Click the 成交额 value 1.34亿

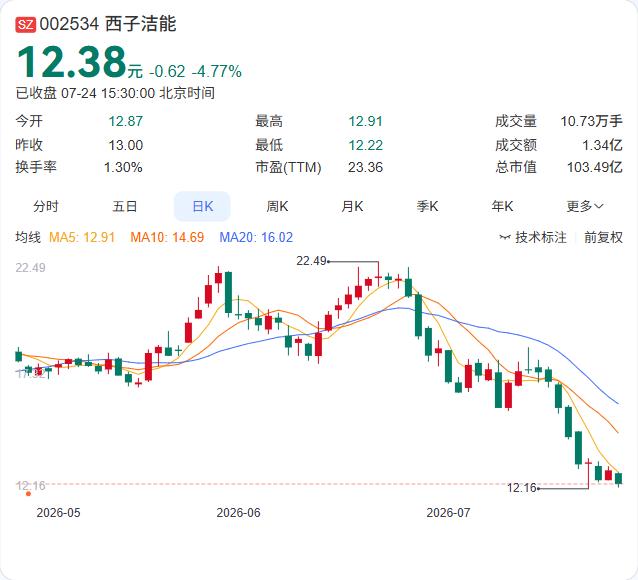click(602, 145)
